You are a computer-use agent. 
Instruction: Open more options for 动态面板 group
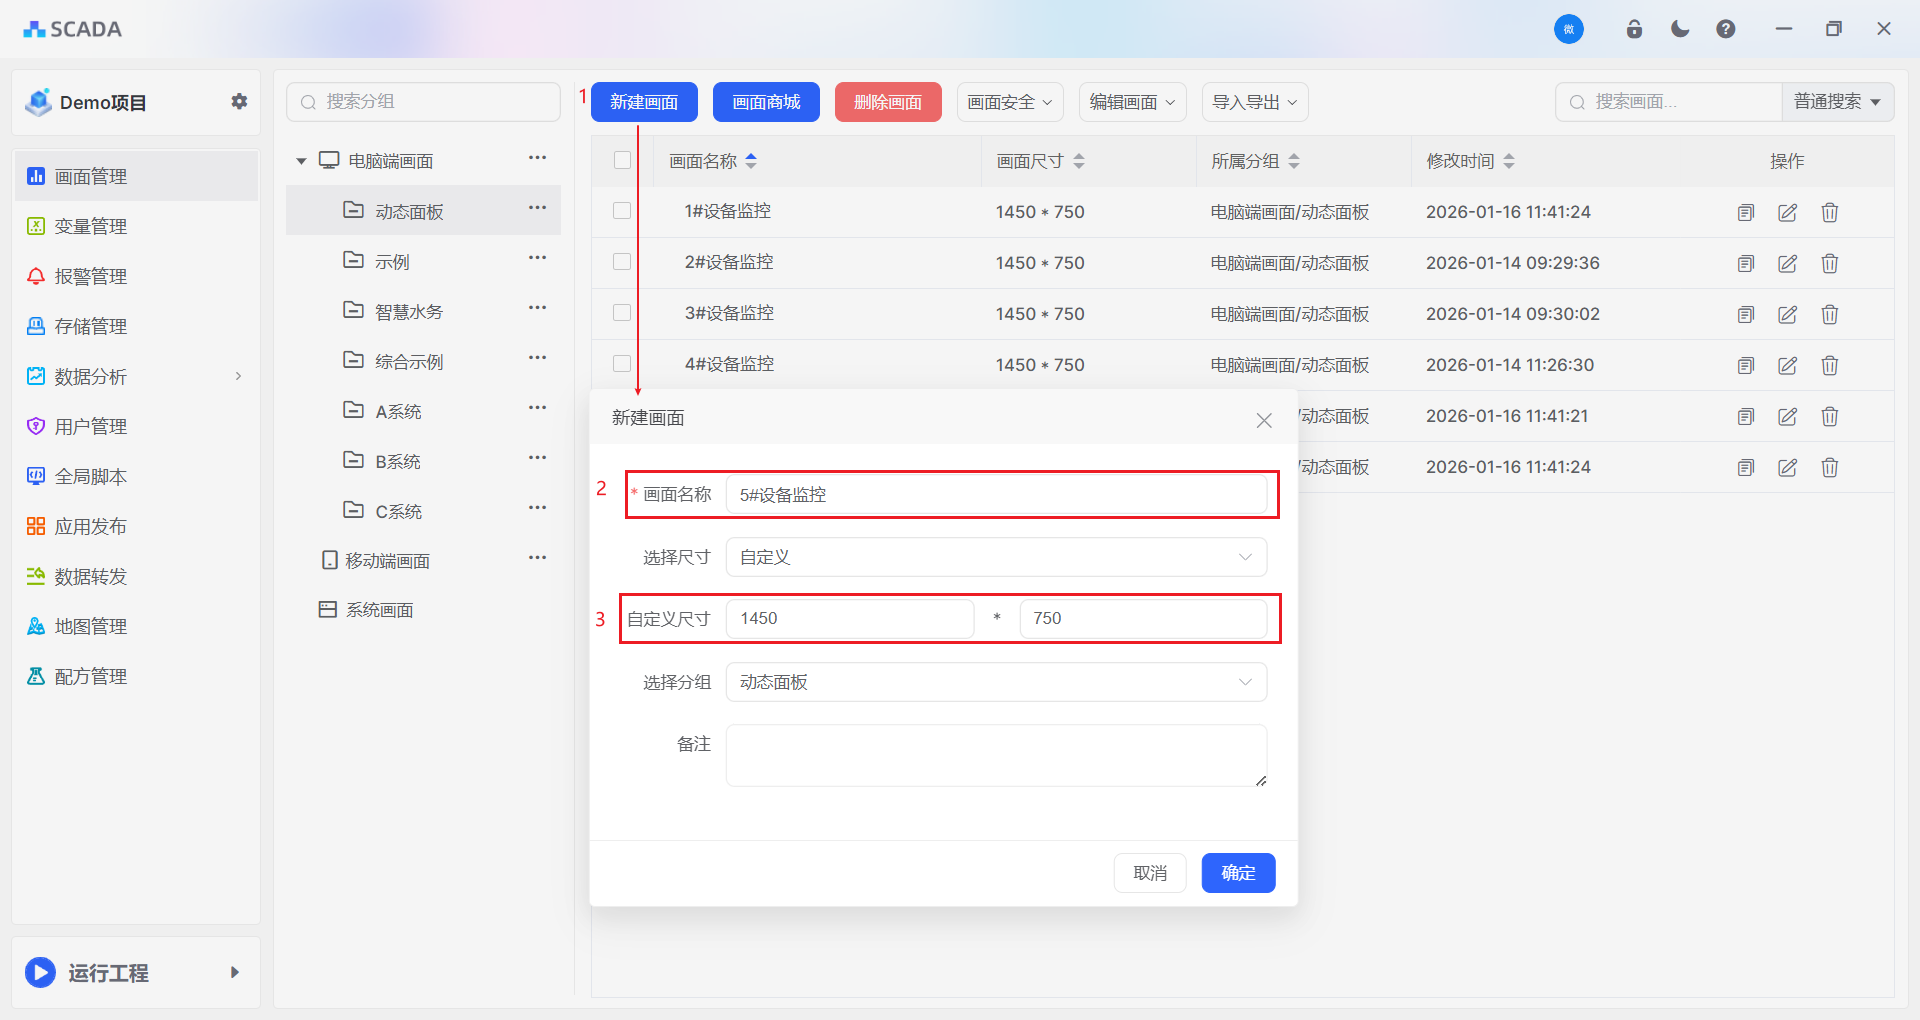(537, 208)
